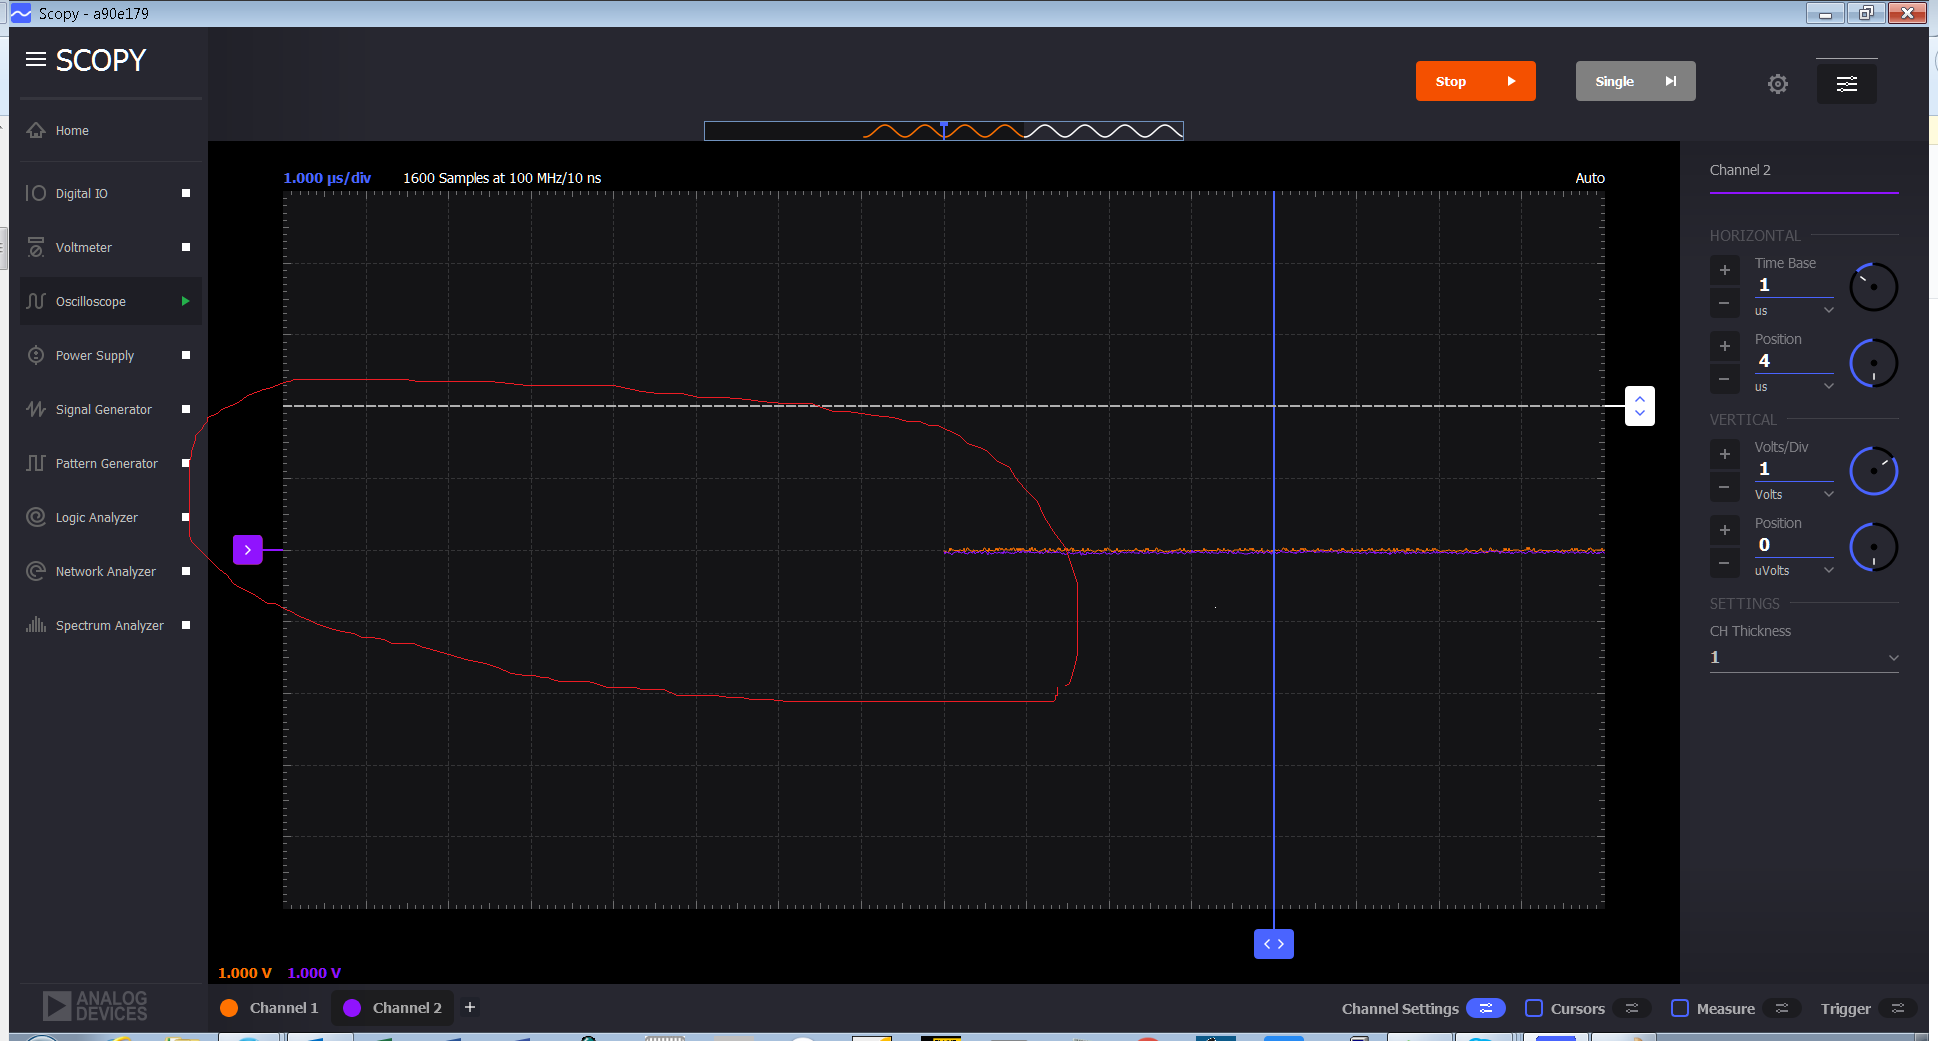Toggle the general settings sliders menu
1938x1041 pixels.
click(1846, 83)
